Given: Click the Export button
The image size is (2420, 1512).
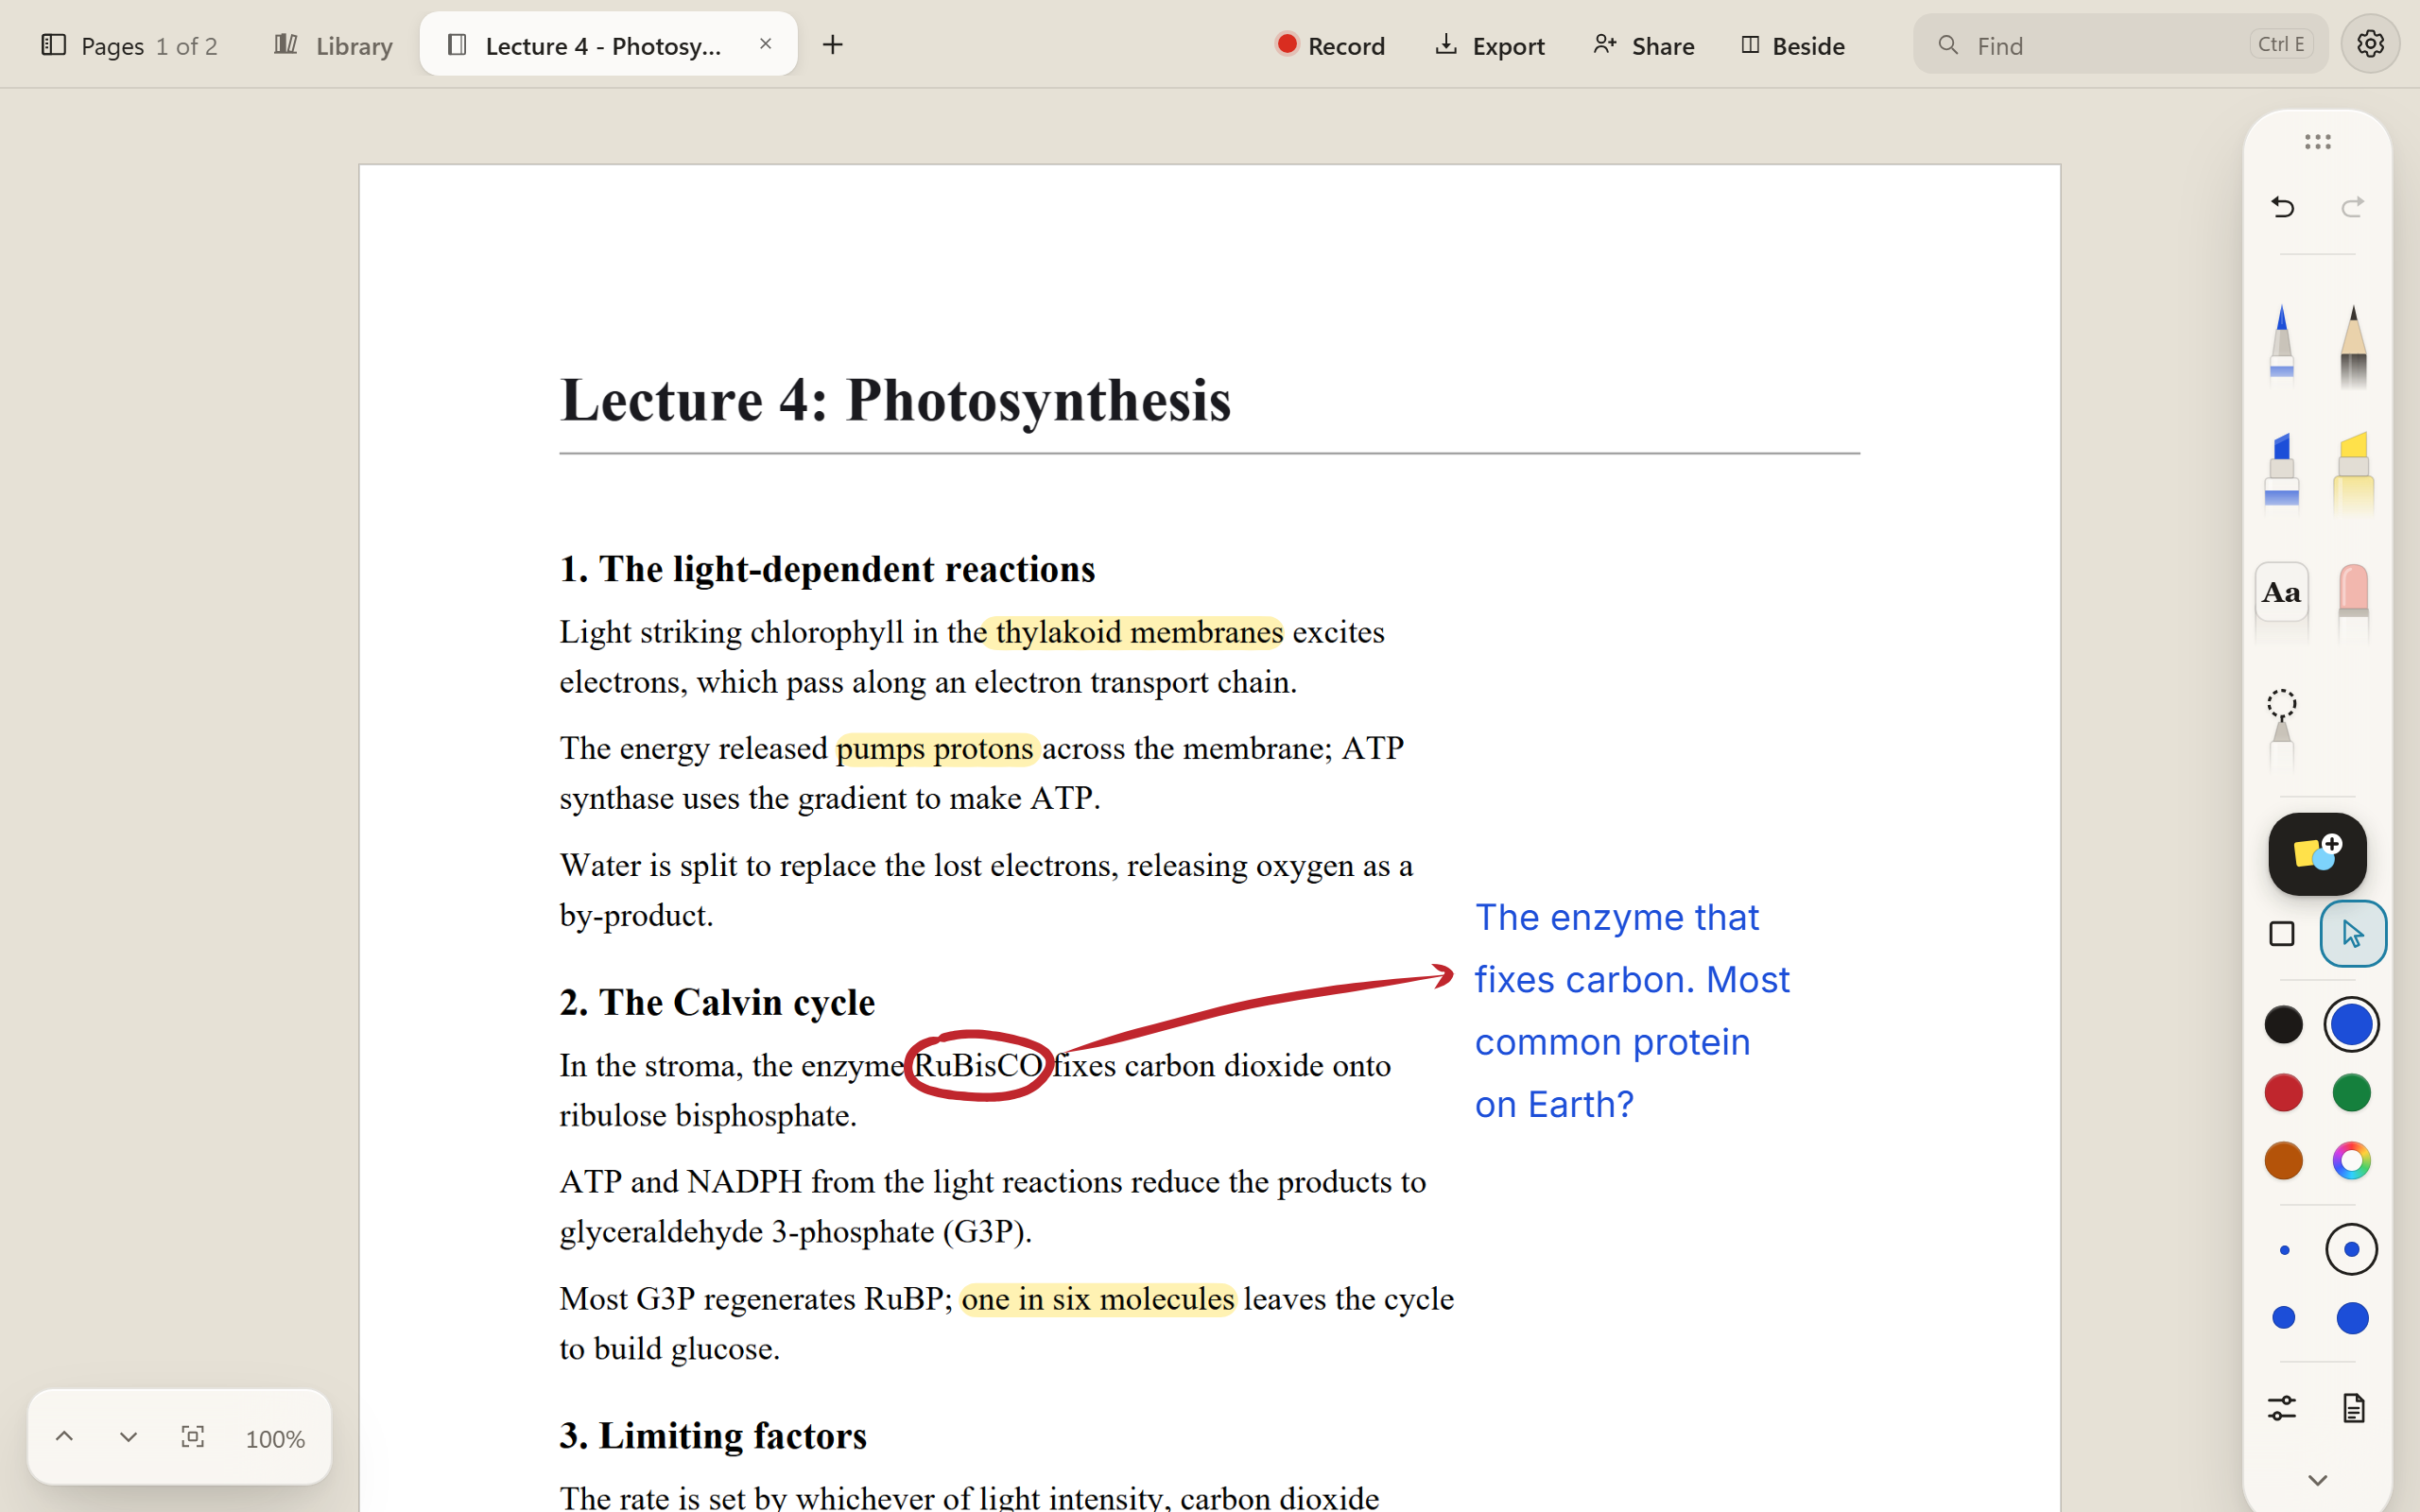Looking at the screenshot, I should coord(1490,45).
